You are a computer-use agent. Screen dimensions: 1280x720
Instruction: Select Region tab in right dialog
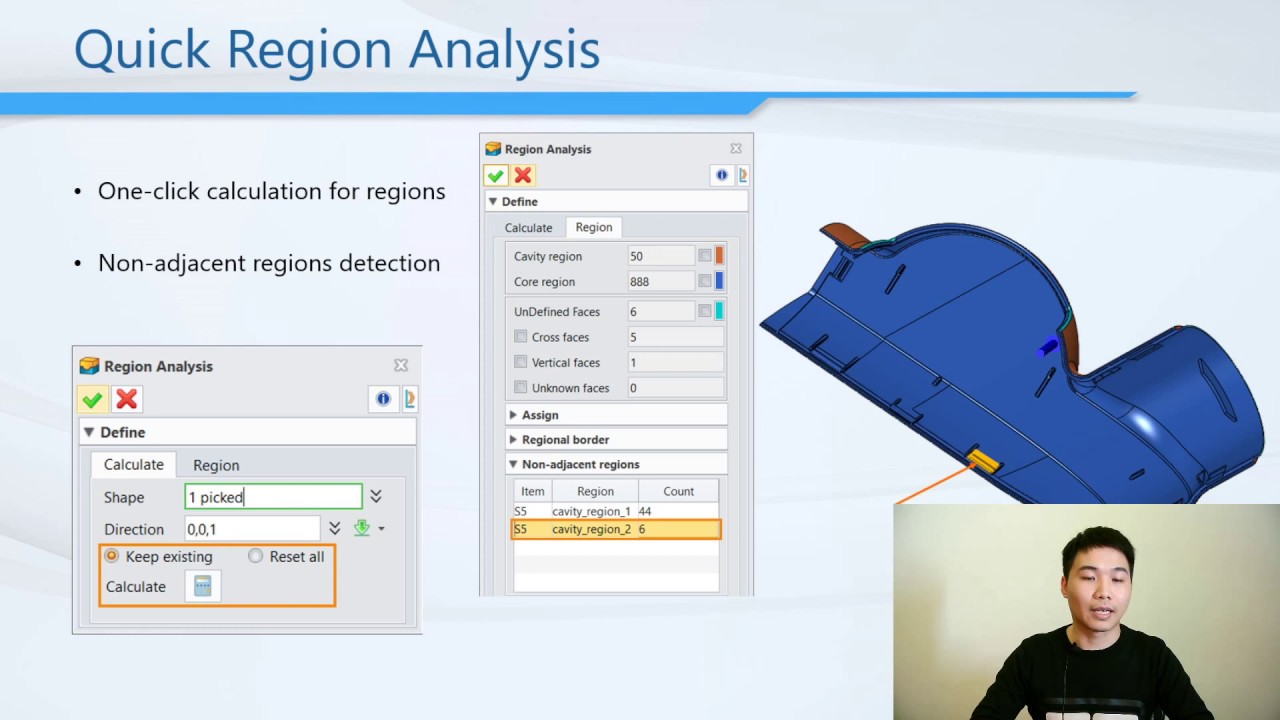pyautogui.click(x=594, y=227)
